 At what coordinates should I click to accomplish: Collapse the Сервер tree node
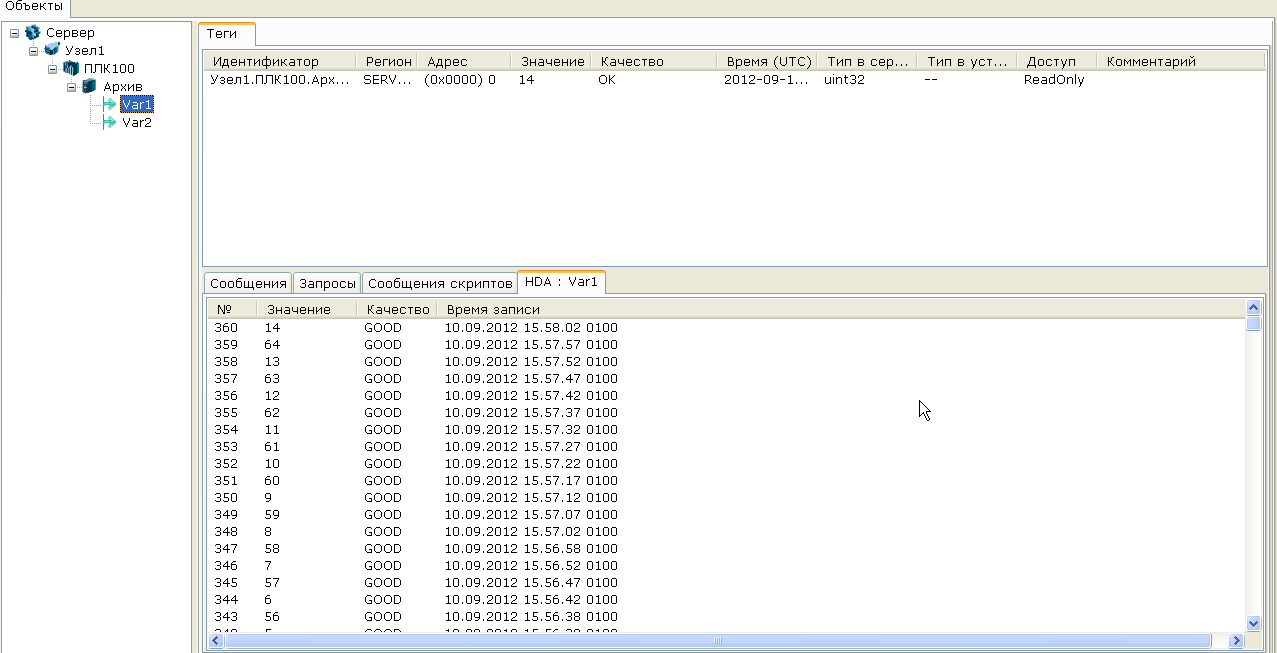pos(14,33)
